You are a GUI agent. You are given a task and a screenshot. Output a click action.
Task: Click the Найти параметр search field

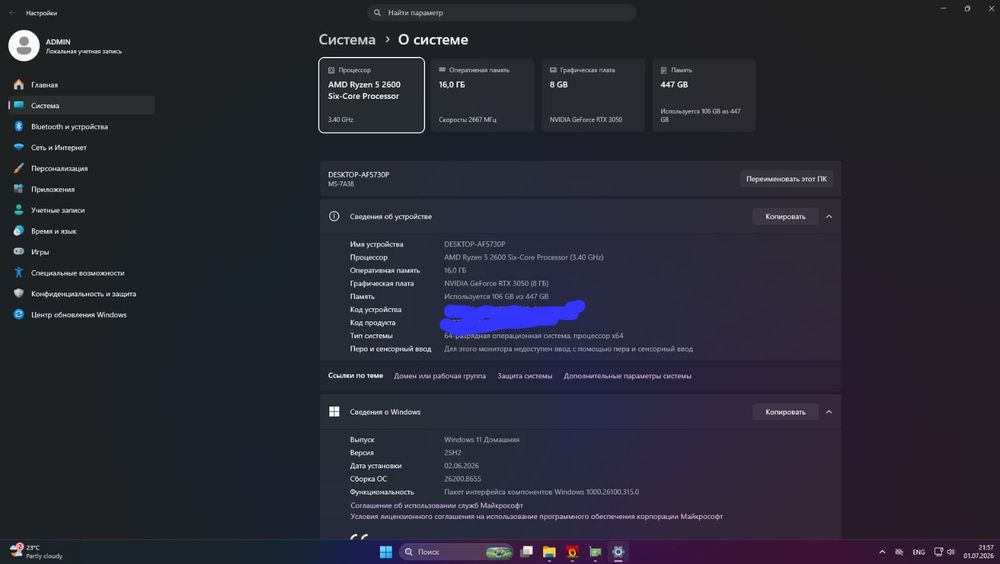pos(501,13)
